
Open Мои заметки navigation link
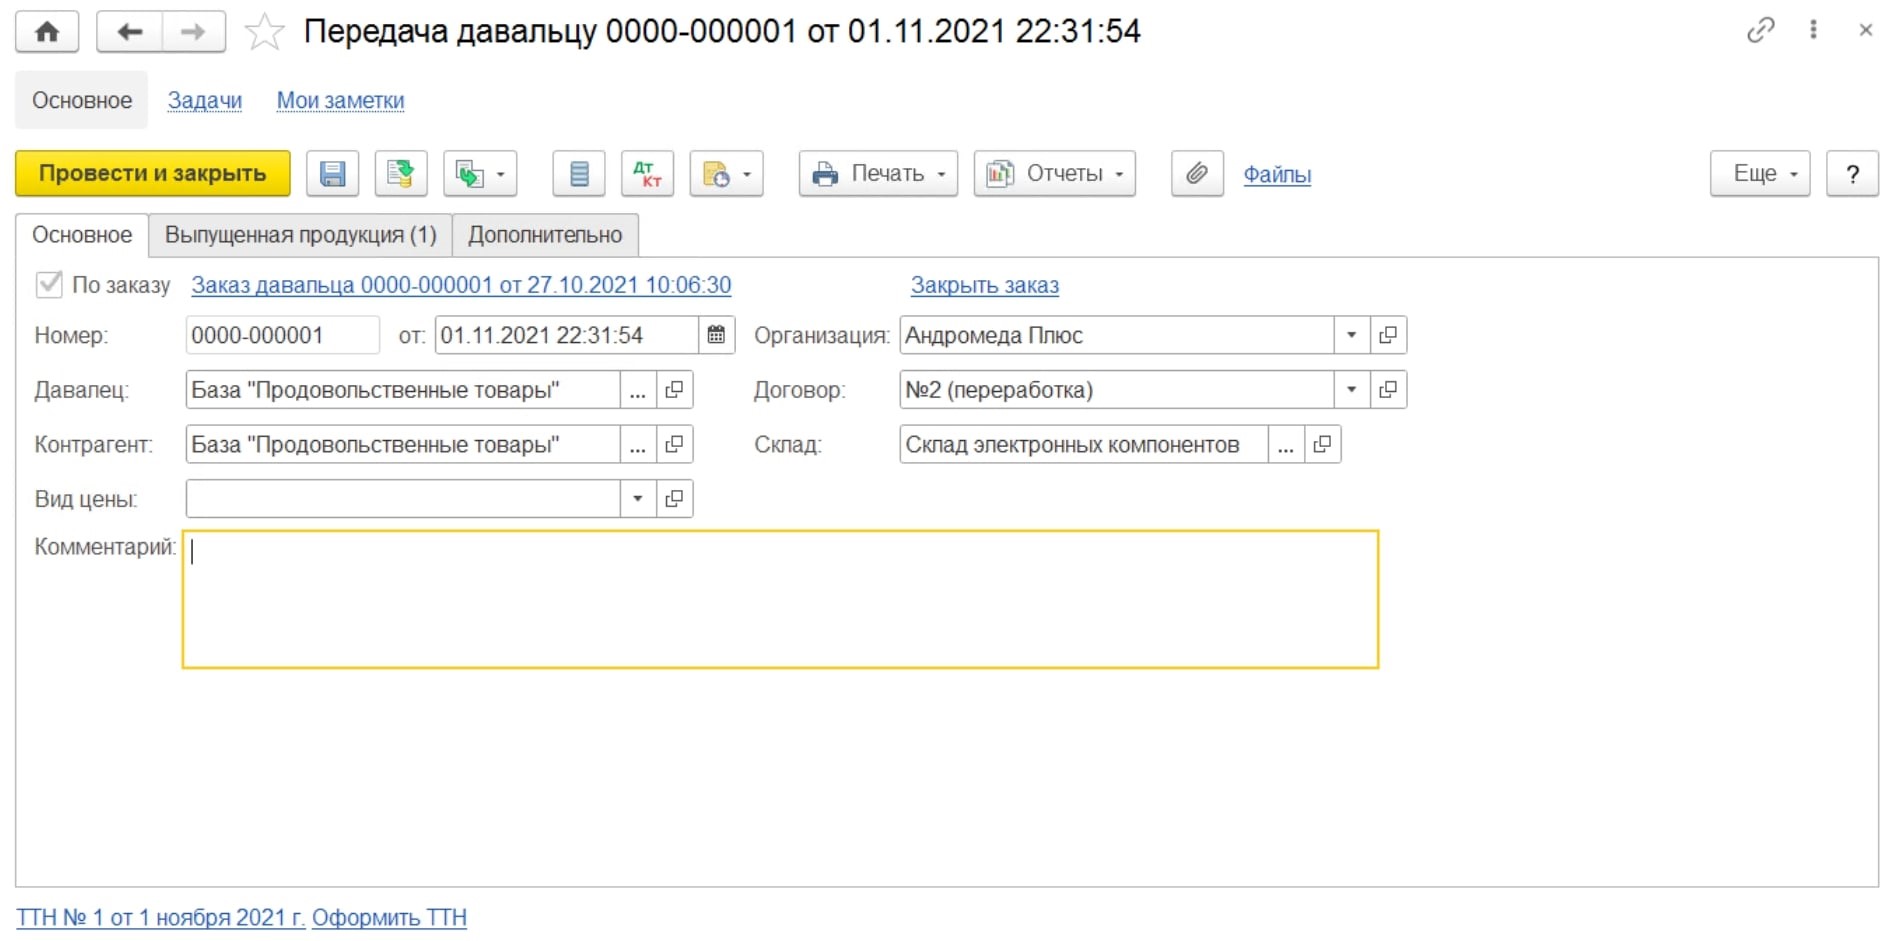(340, 100)
